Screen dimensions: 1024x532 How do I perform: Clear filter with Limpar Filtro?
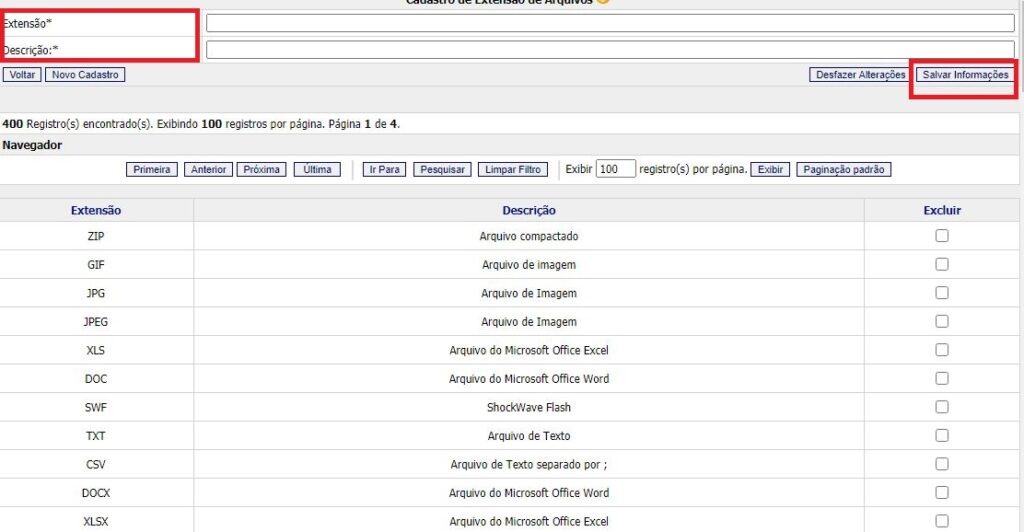(x=513, y=170)
